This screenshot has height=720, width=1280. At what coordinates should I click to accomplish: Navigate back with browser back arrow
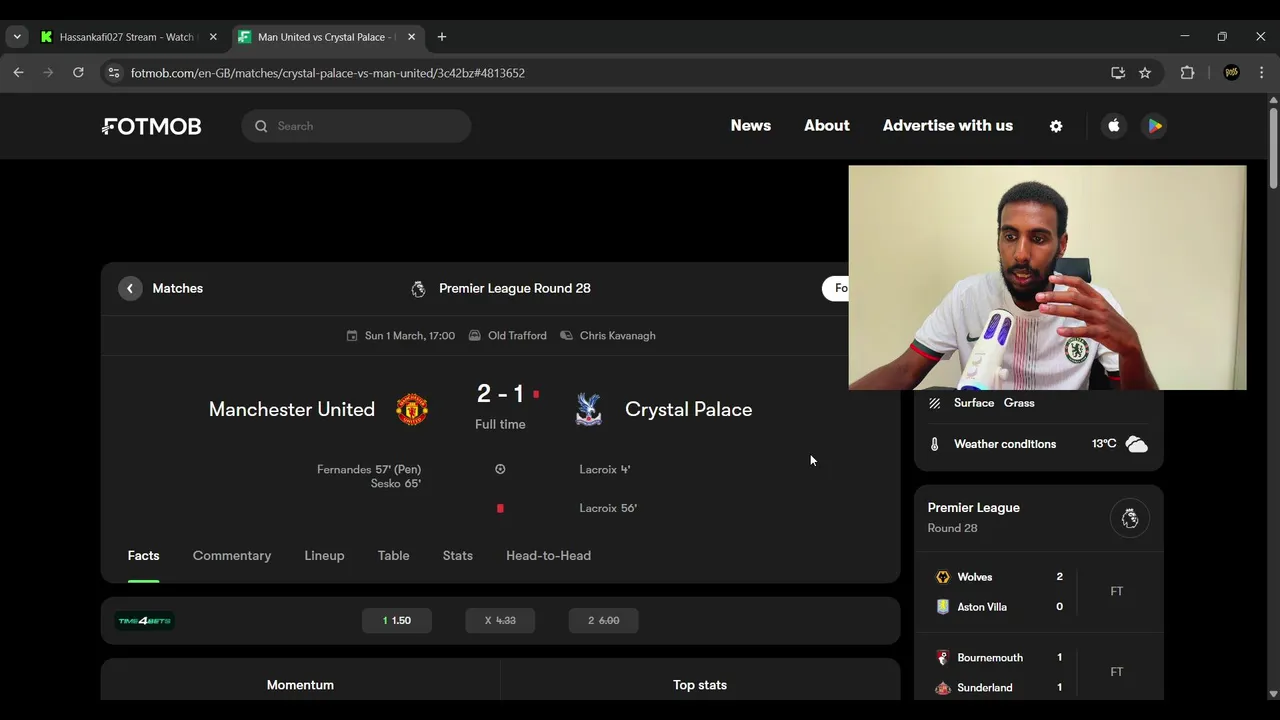click(18, 73)
